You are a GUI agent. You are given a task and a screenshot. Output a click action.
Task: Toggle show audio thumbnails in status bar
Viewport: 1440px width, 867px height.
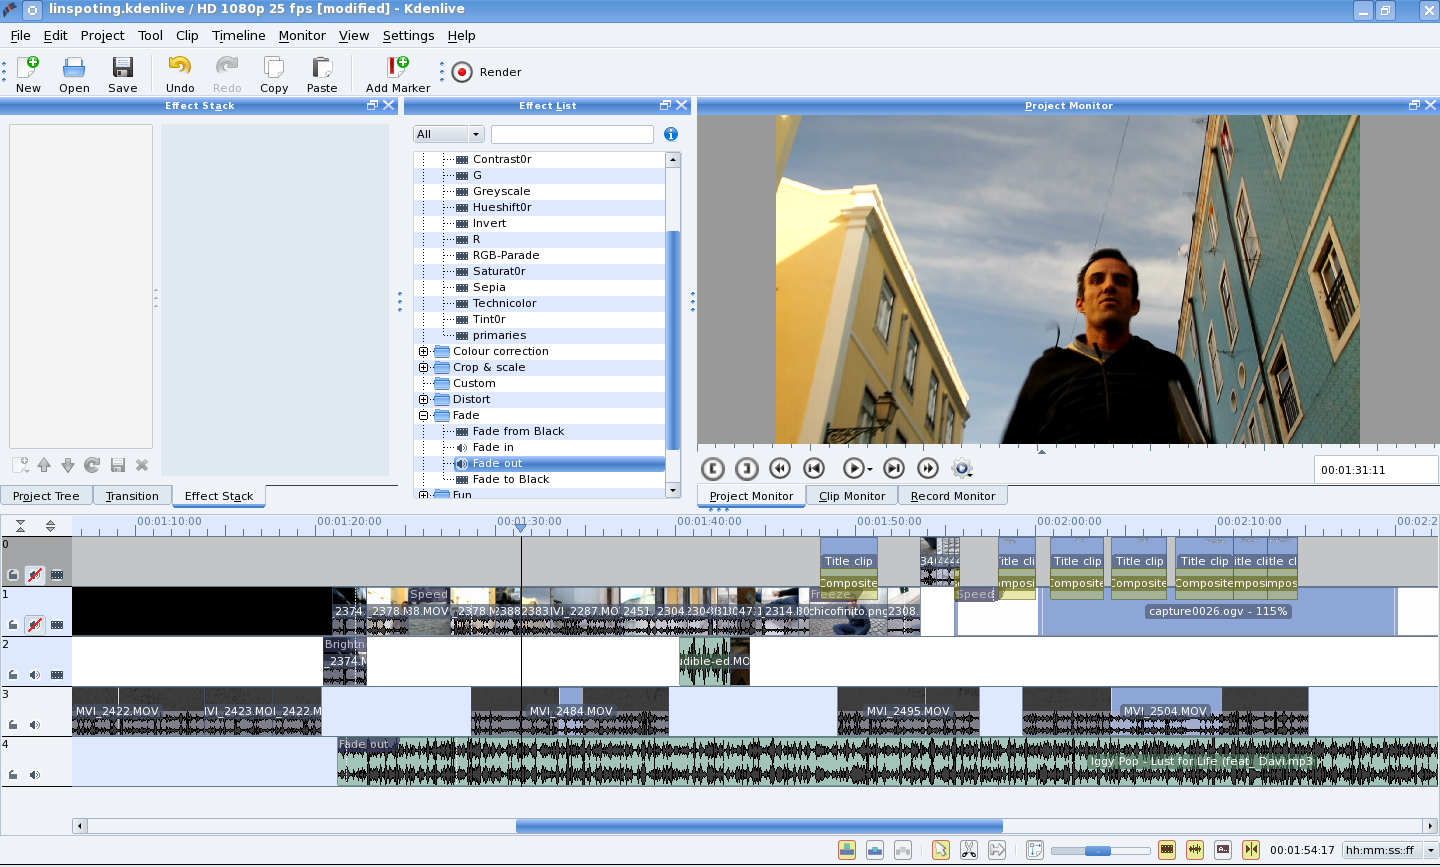(1195, 850)
